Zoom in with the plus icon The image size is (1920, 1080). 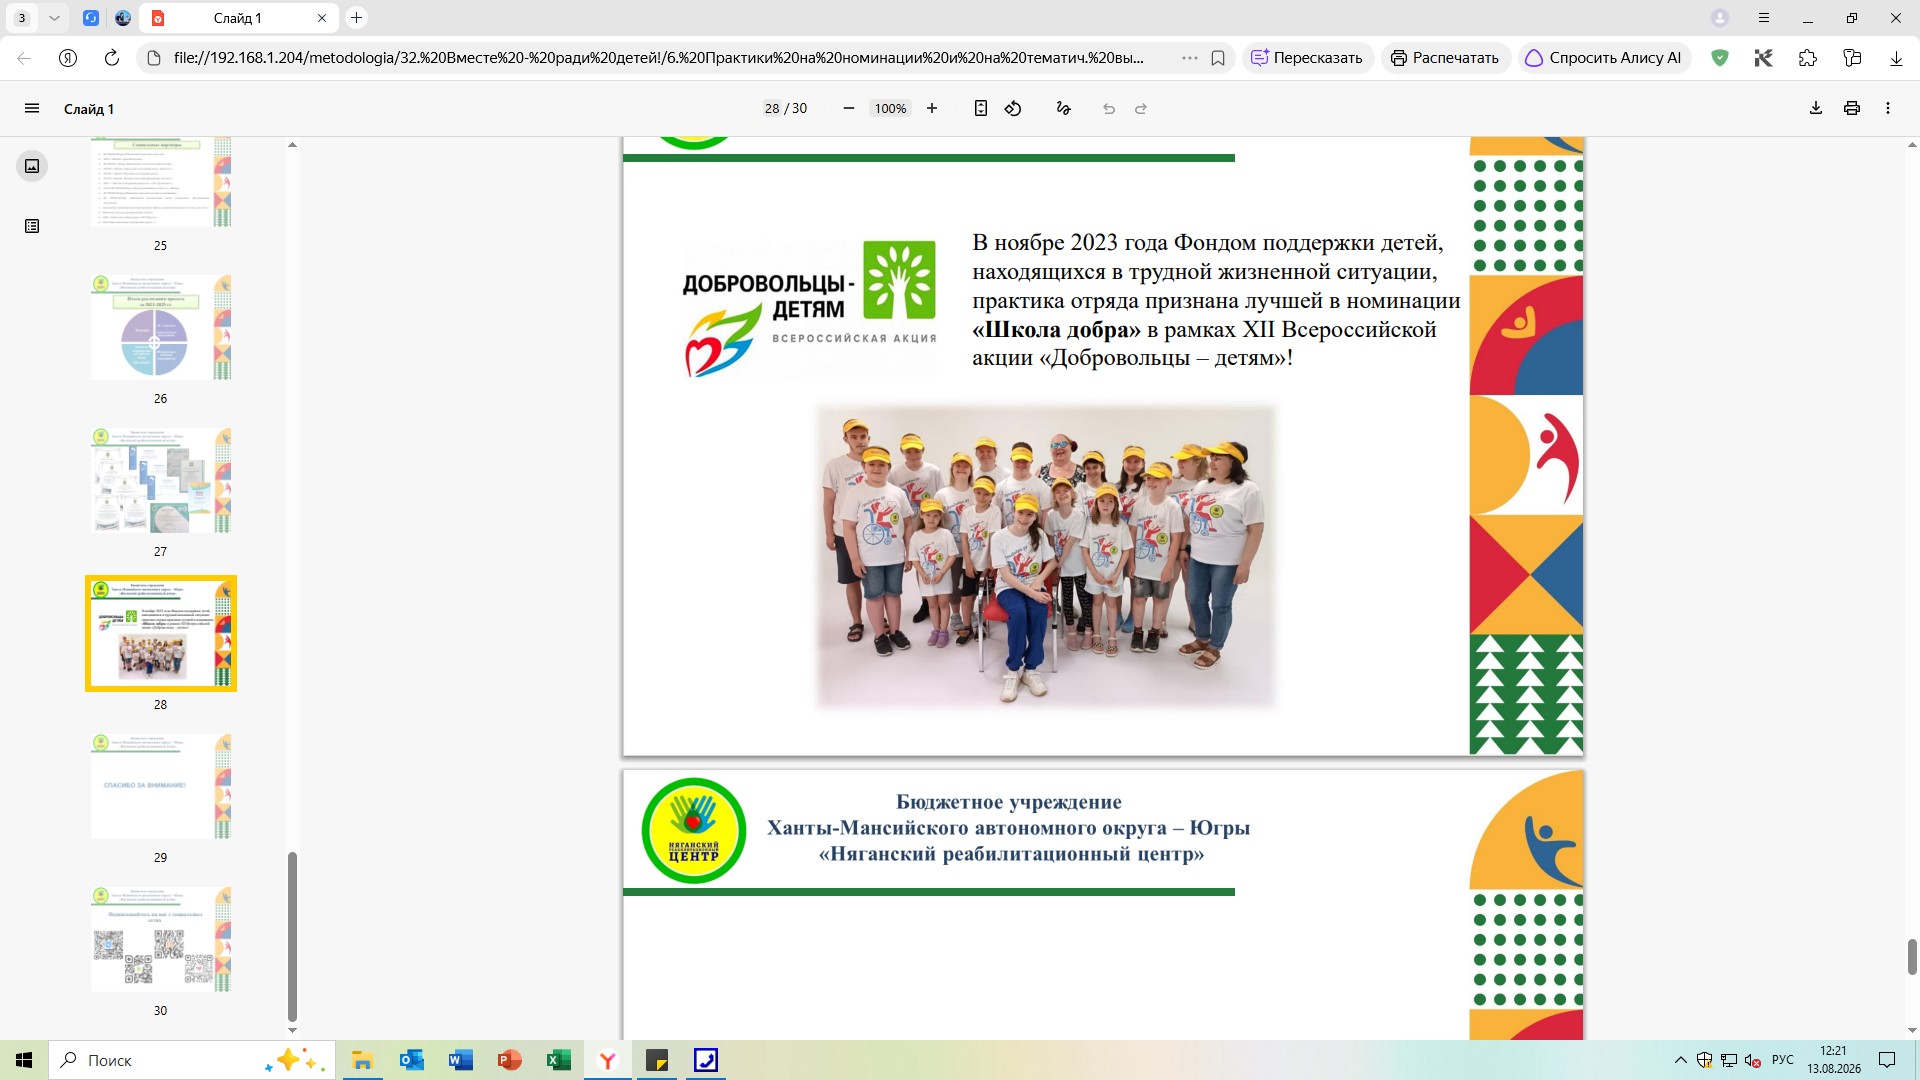932,108
